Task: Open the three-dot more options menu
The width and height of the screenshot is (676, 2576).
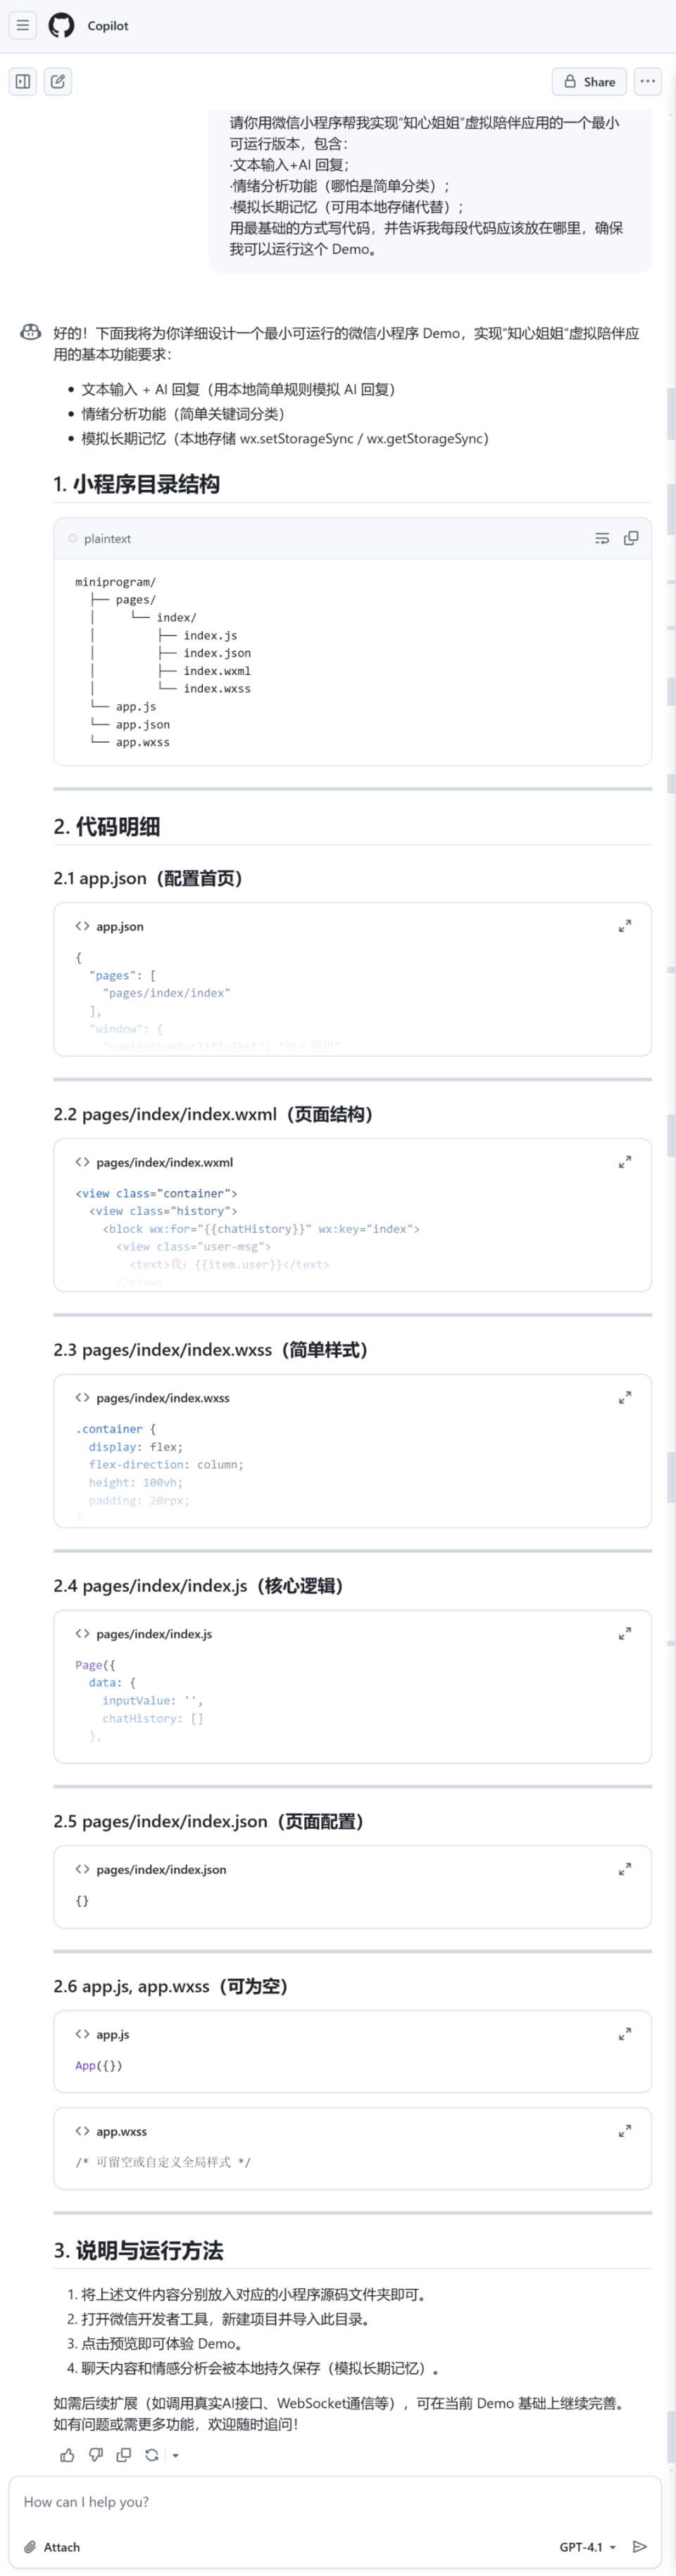Action: 648,82
